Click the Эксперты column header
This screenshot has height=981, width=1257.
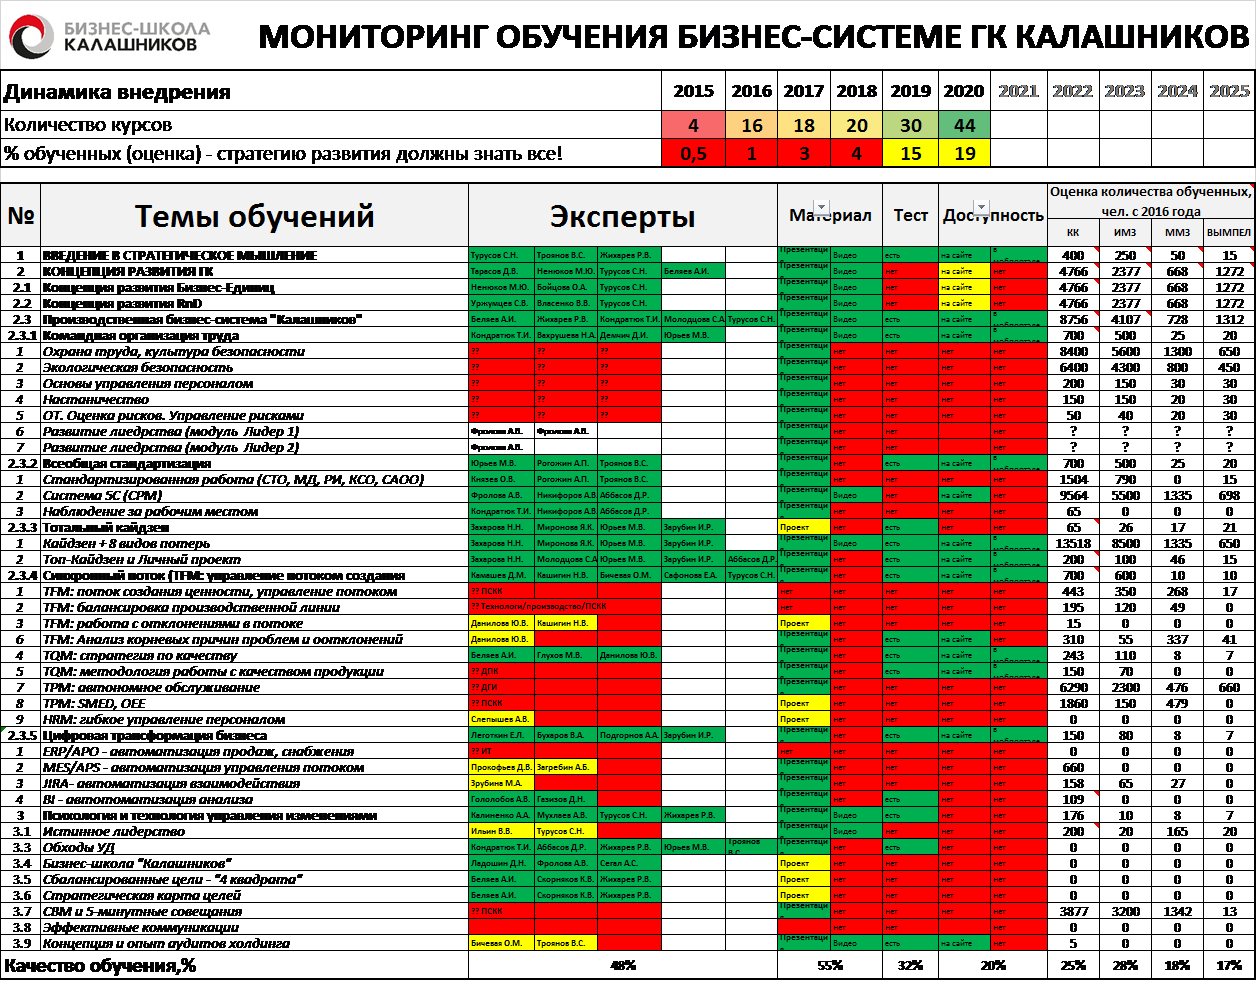622,216
